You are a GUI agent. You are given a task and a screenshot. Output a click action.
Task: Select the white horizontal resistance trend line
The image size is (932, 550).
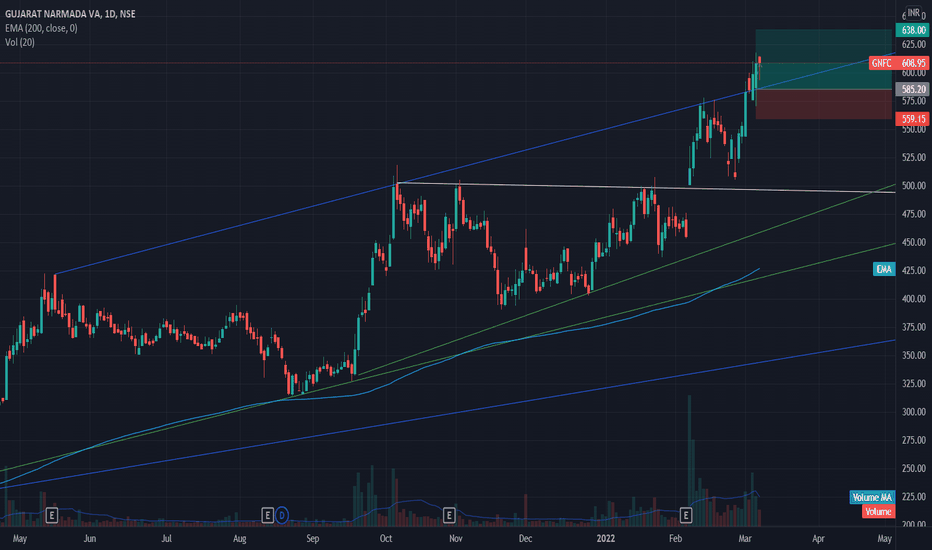click(646, 187)
